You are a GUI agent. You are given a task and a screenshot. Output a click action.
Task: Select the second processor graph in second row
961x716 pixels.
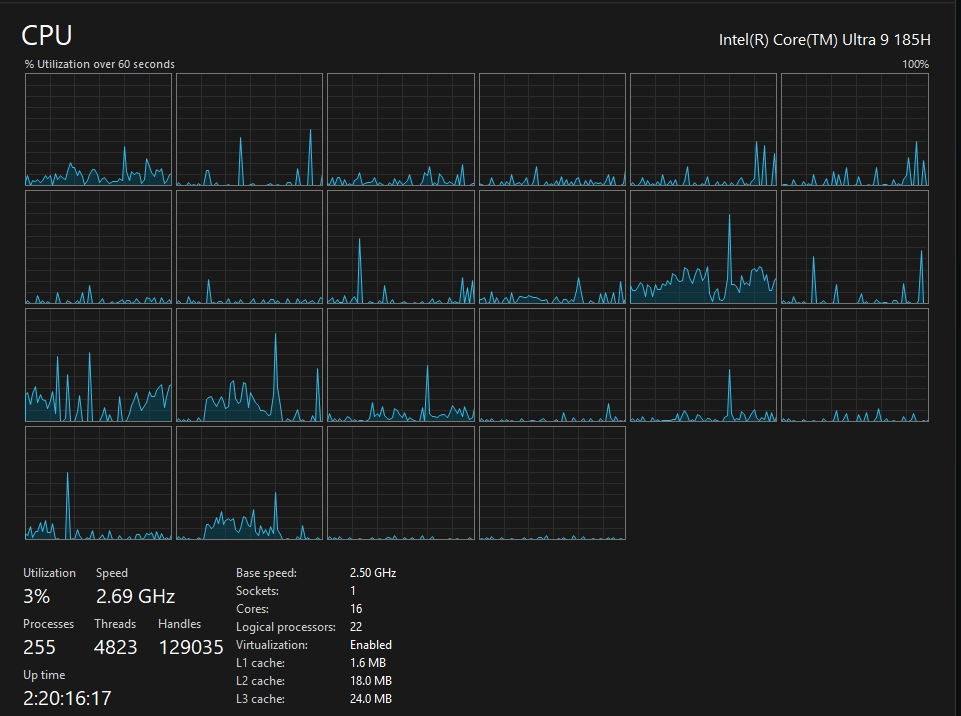(249, 247)
